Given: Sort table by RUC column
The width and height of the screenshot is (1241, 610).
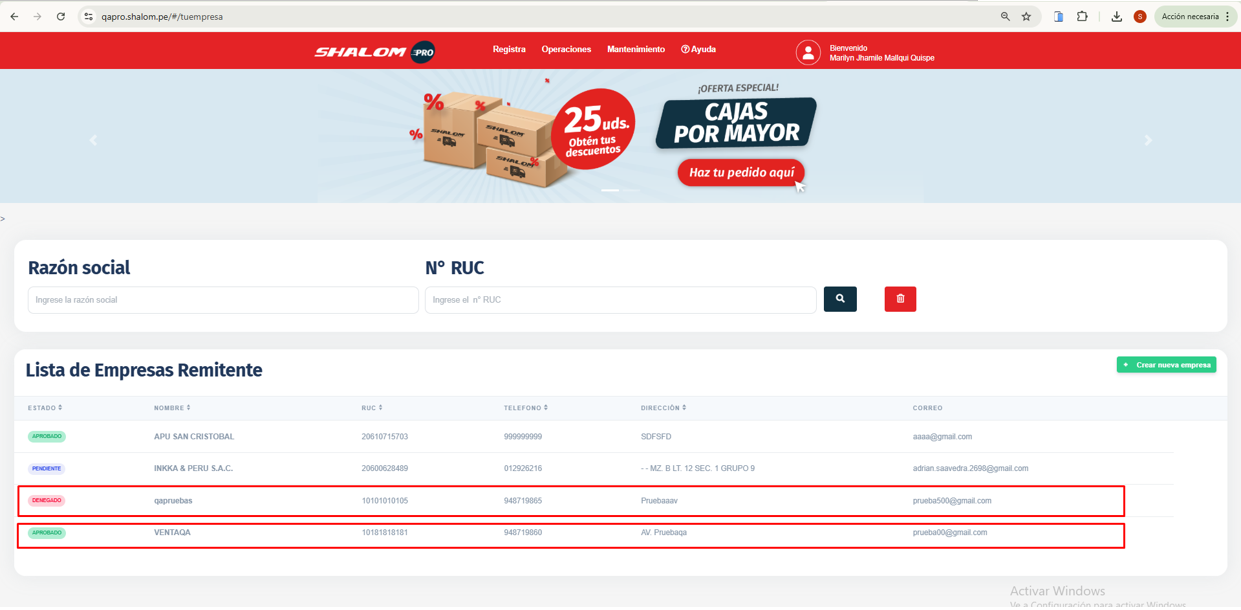Looking at the screenshot, I should [371, 408].
